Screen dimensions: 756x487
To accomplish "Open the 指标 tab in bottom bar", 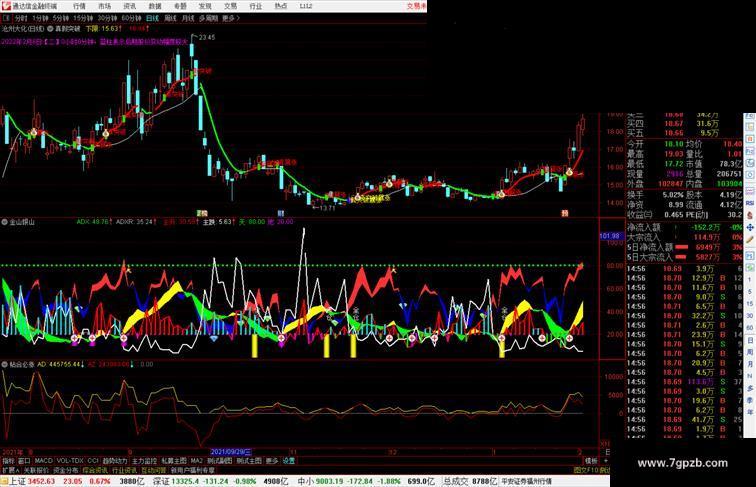I will [x=8, y=460].
